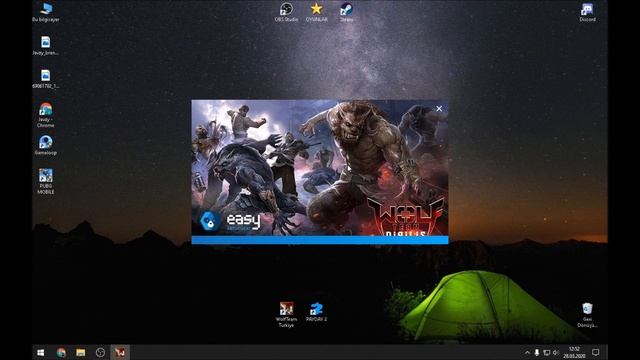Open the OYUNLAR star folder icon
640x360 pixels.
(x=316, y=12)
